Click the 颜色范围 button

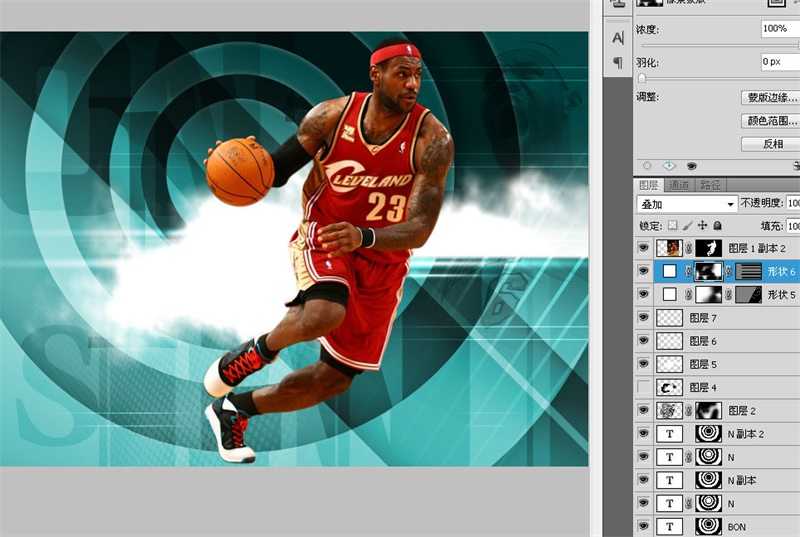click(772, 121)
